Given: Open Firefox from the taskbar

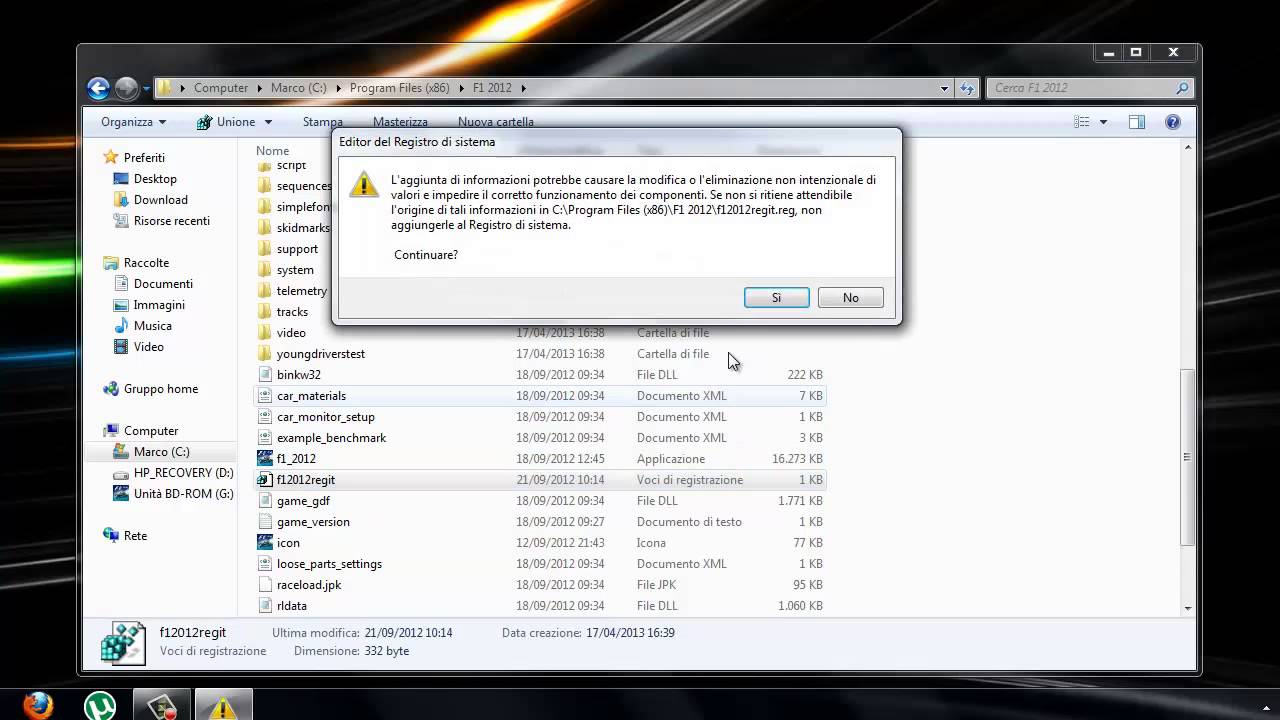Looking at the screenshot, I should click(x=38, y=706).
